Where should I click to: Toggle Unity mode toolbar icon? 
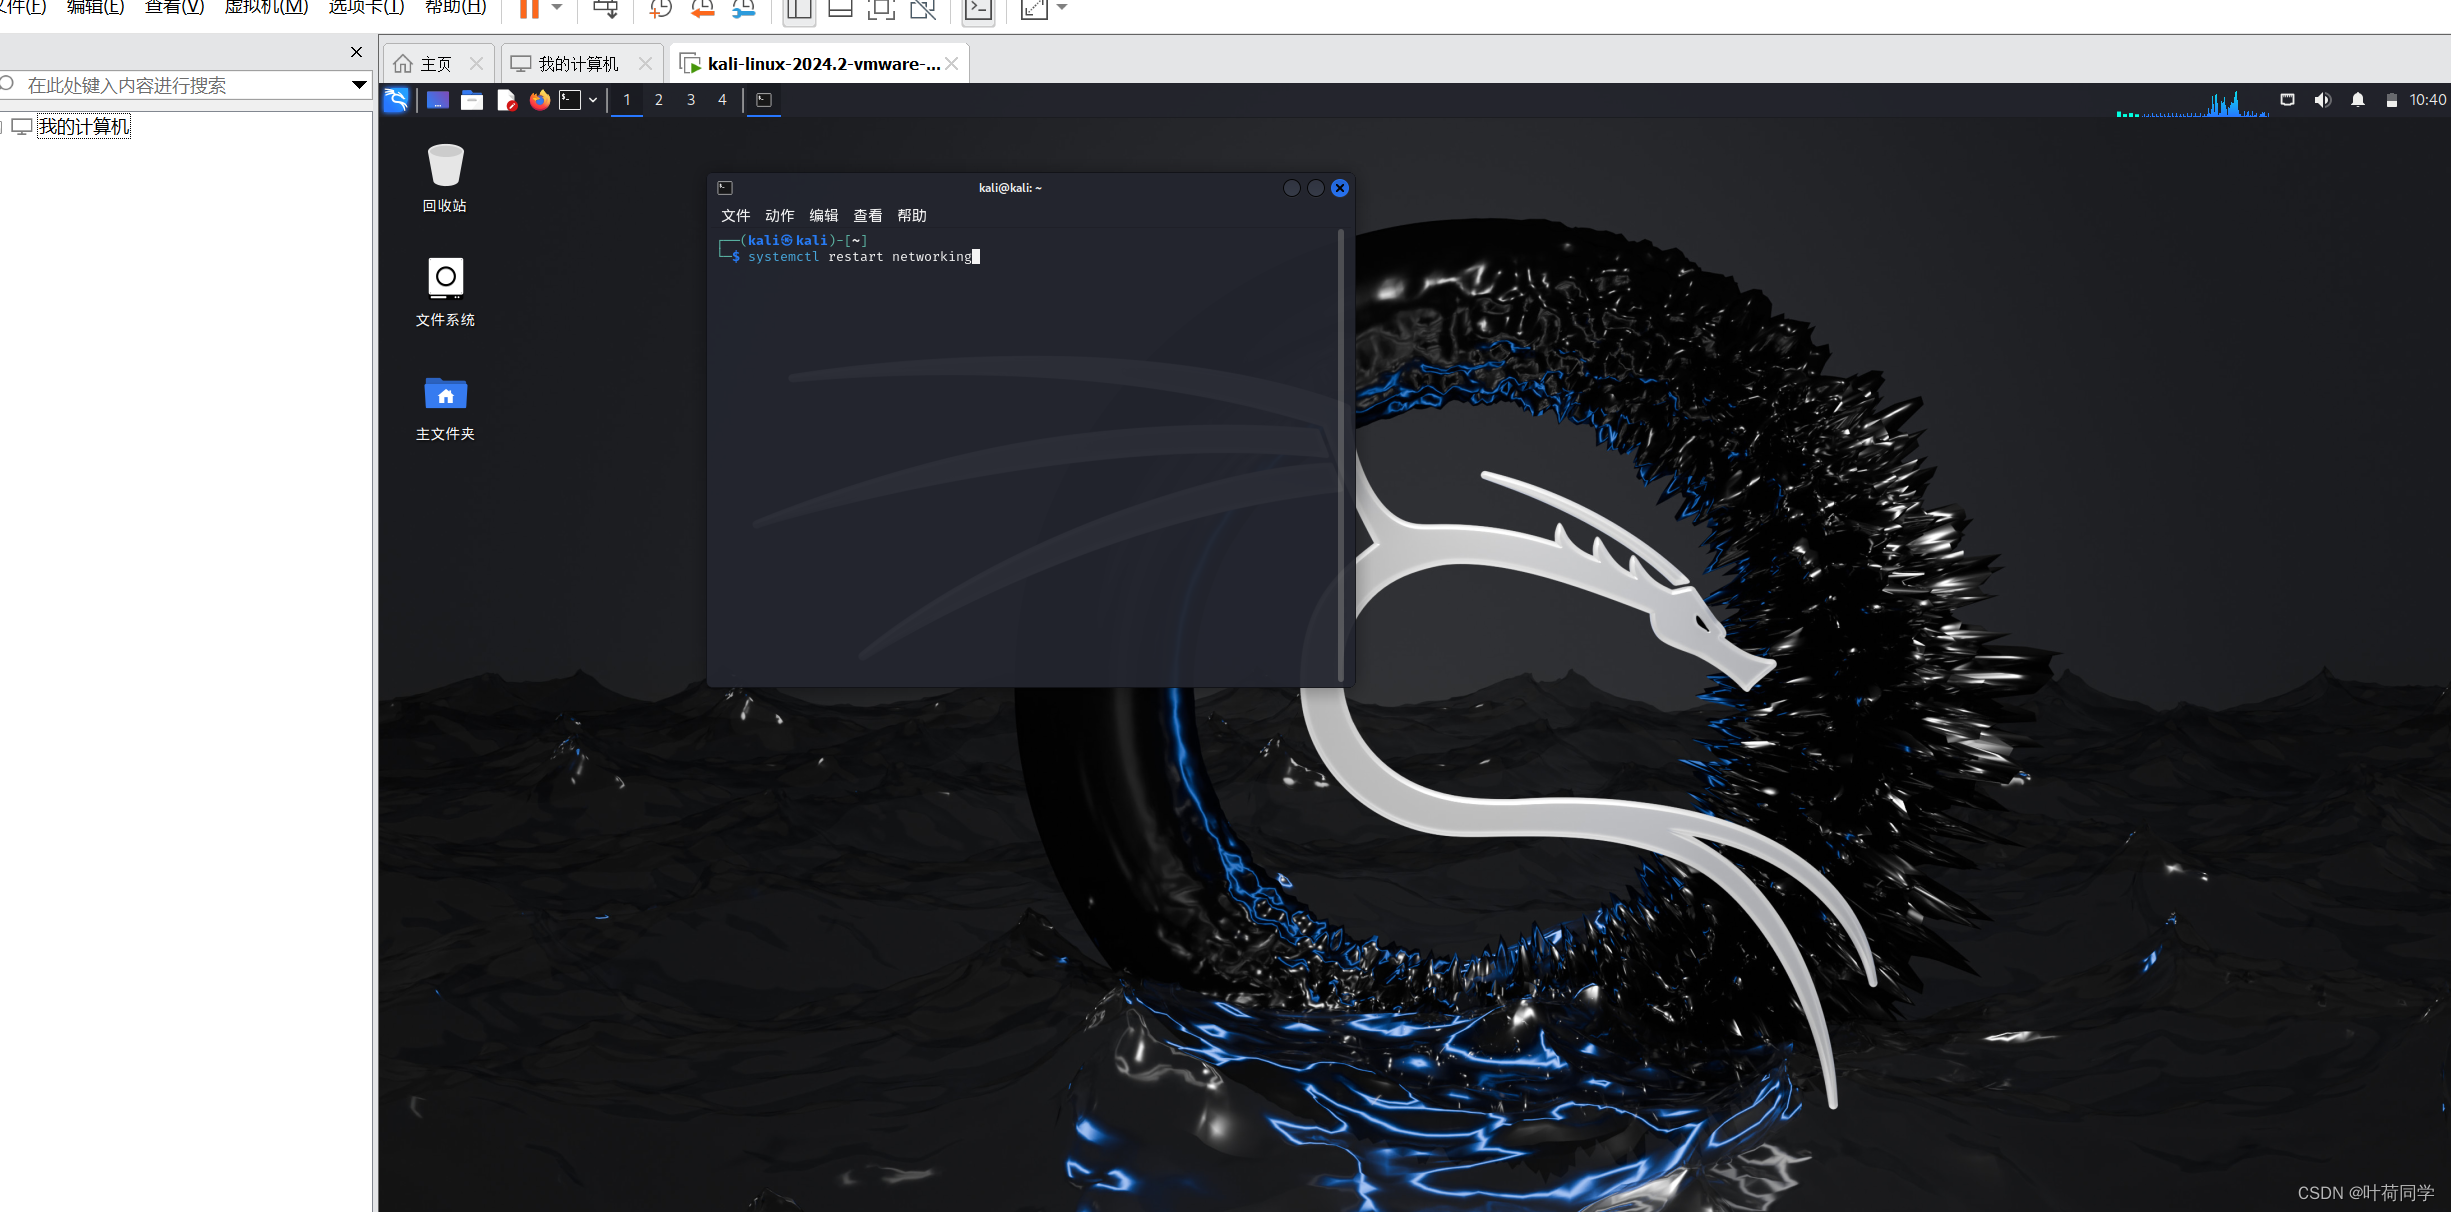[923, 9]
